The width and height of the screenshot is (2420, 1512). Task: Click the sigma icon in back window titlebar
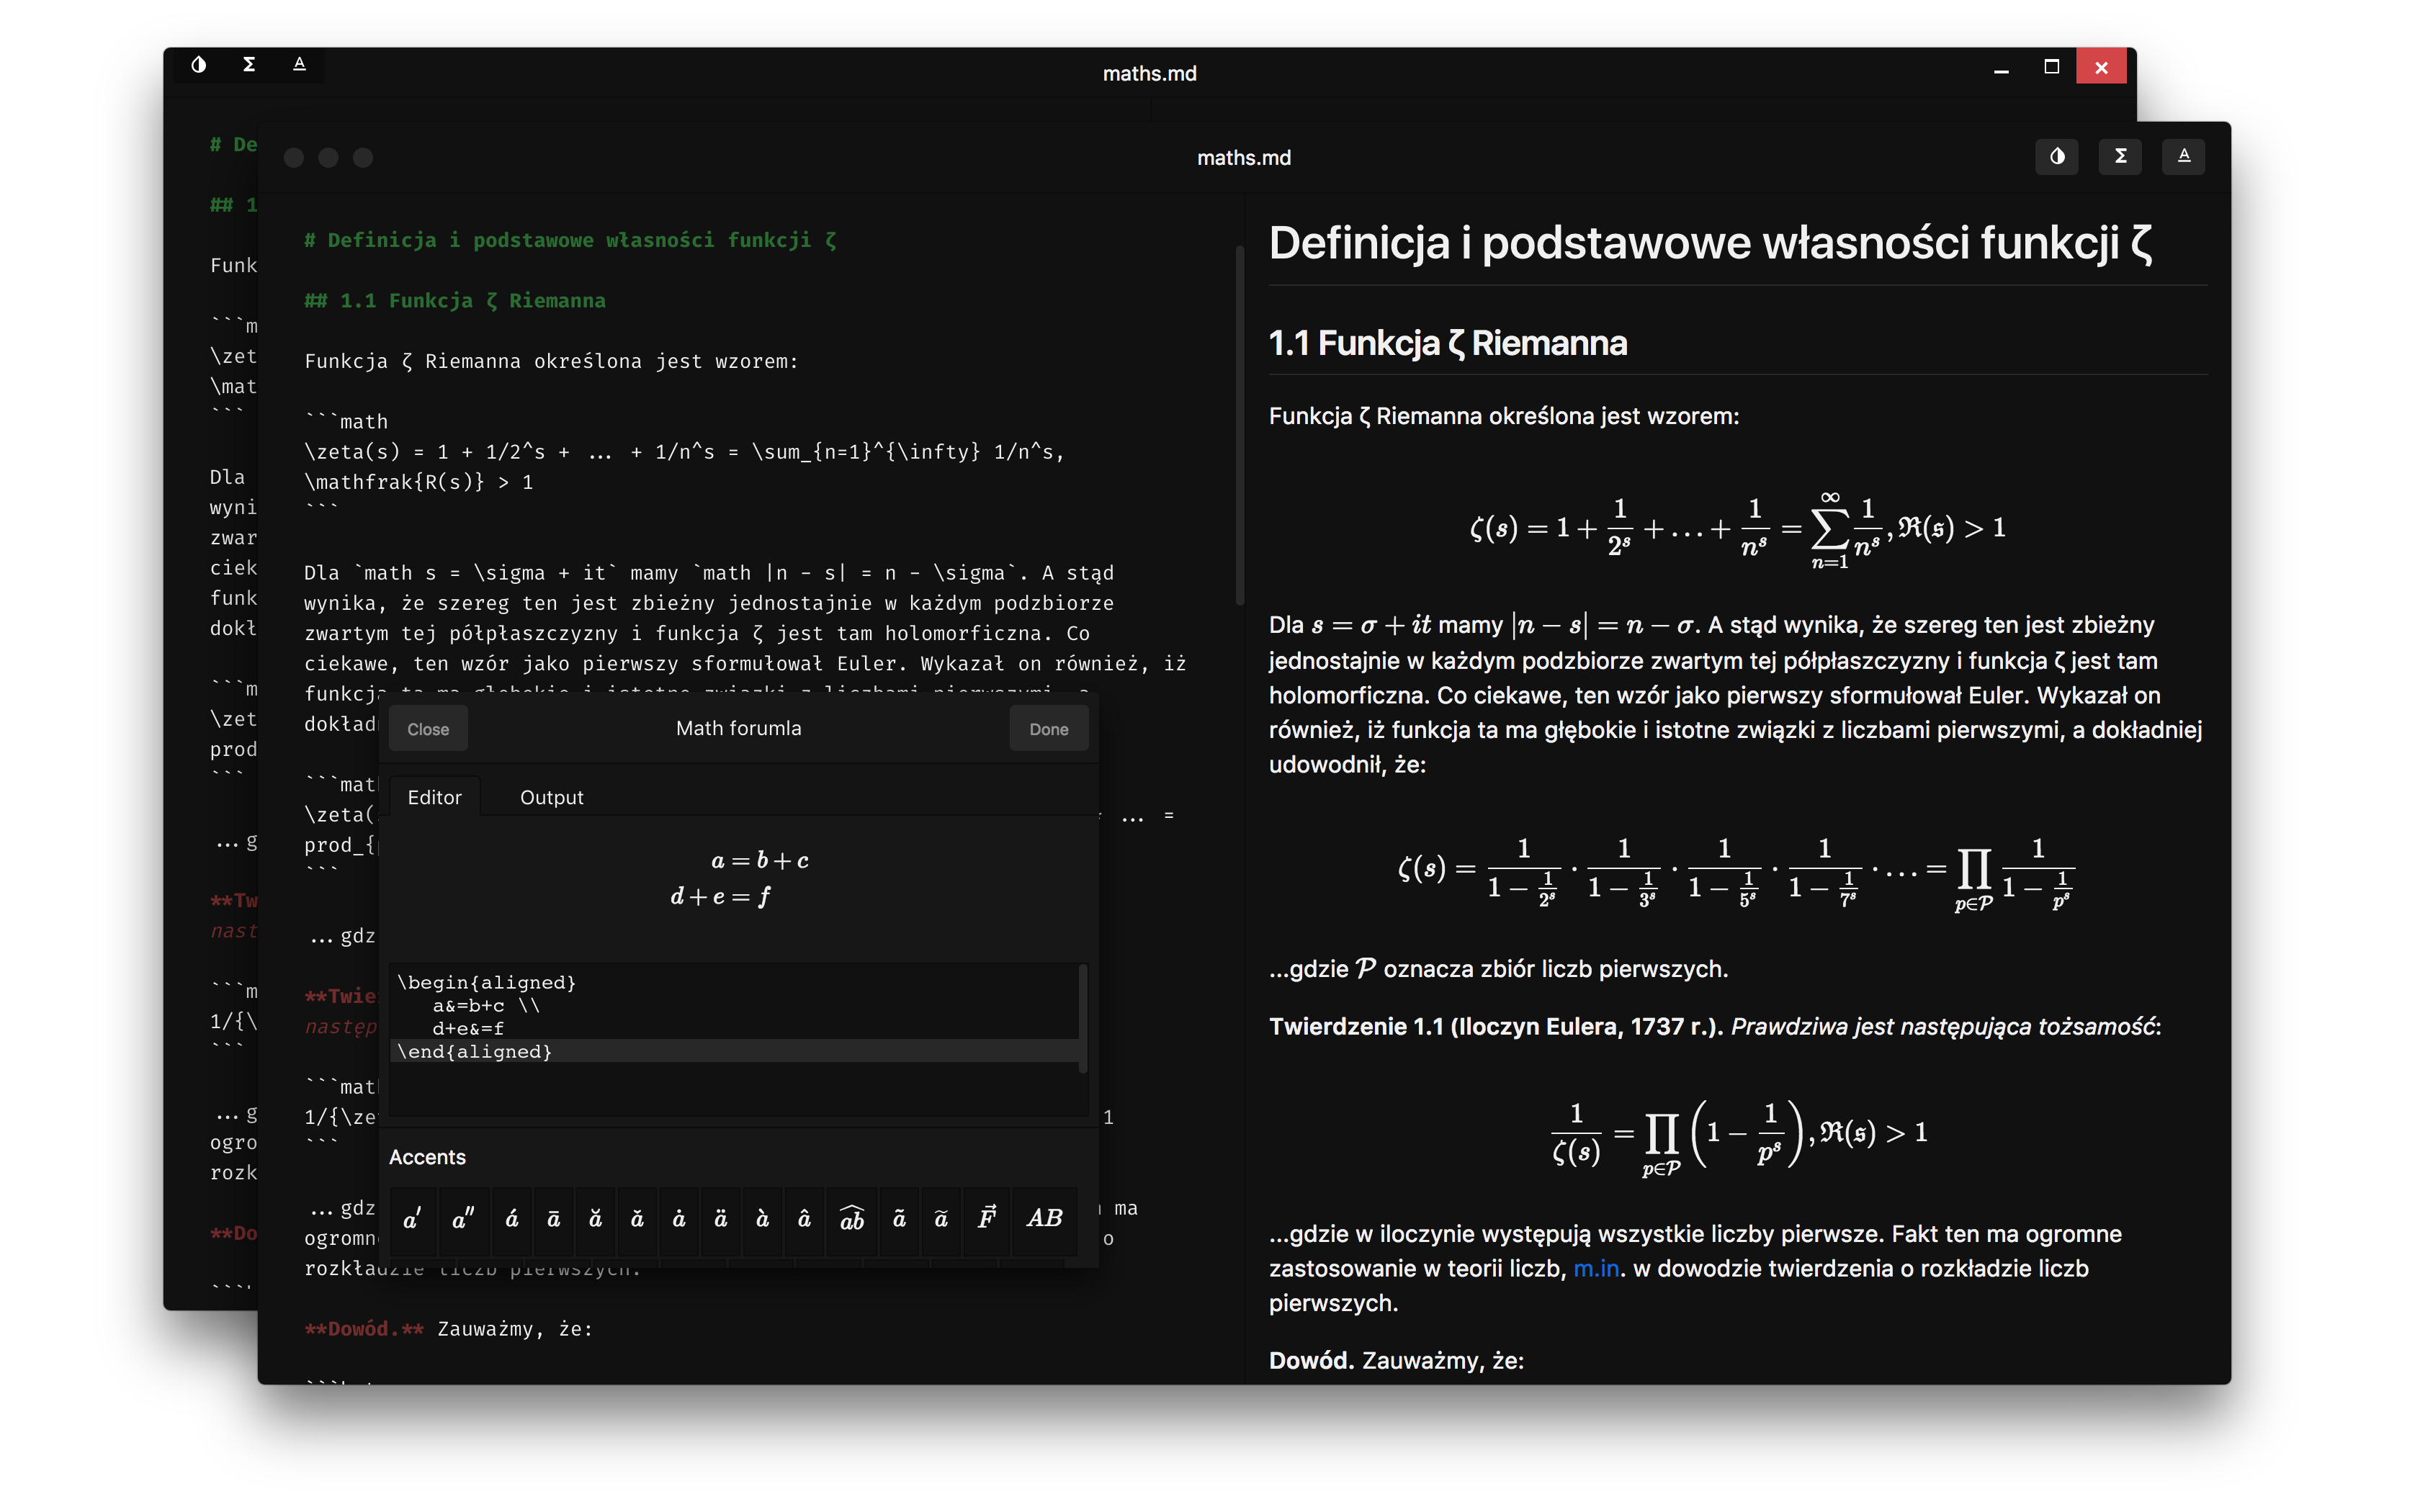click(x=249, y=65)
